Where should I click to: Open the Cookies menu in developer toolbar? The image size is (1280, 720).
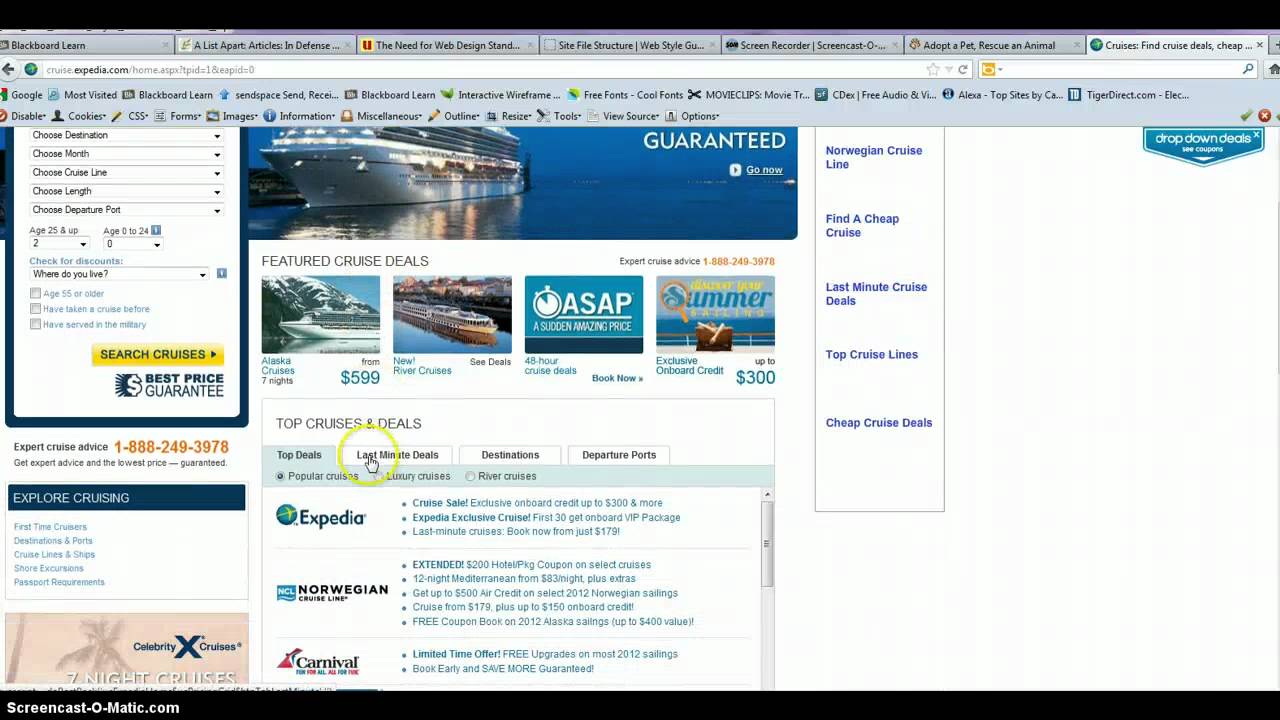[80, 116]
